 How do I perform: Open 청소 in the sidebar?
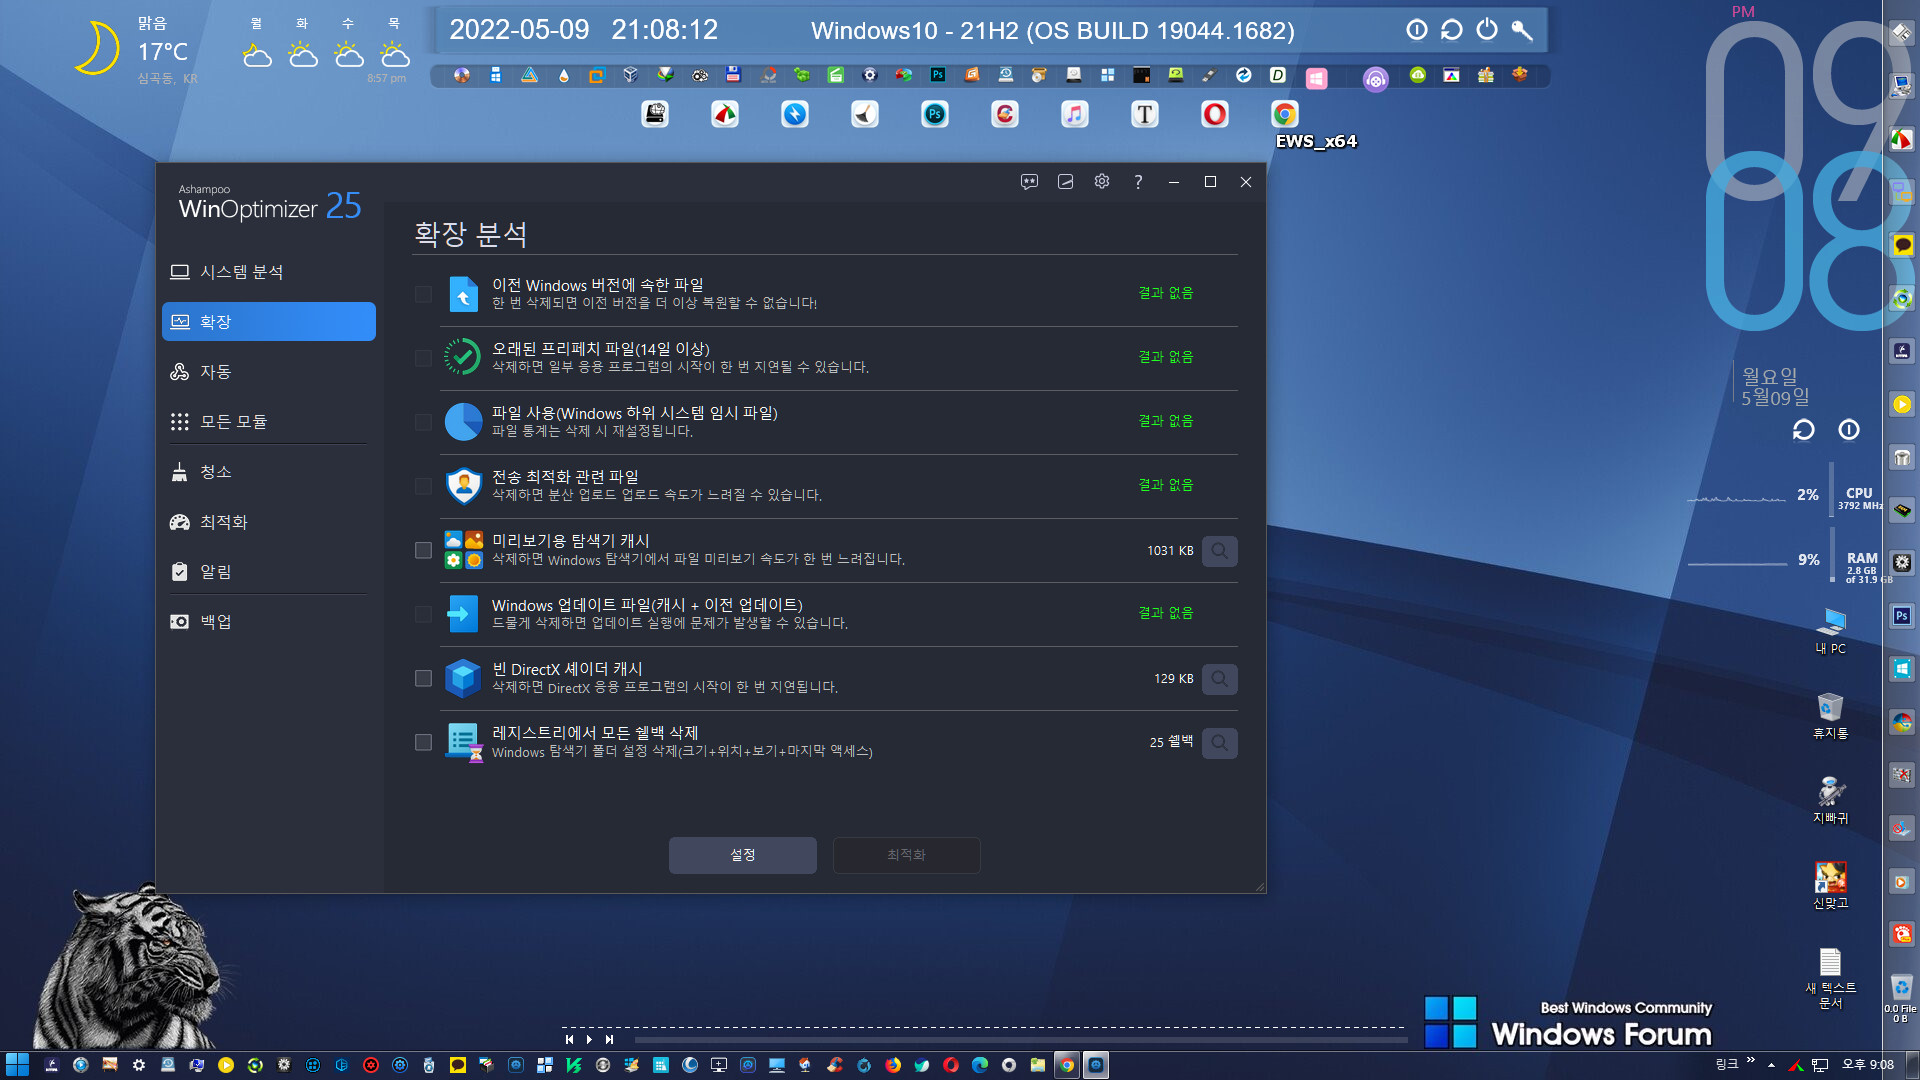[x=269, y=472]
